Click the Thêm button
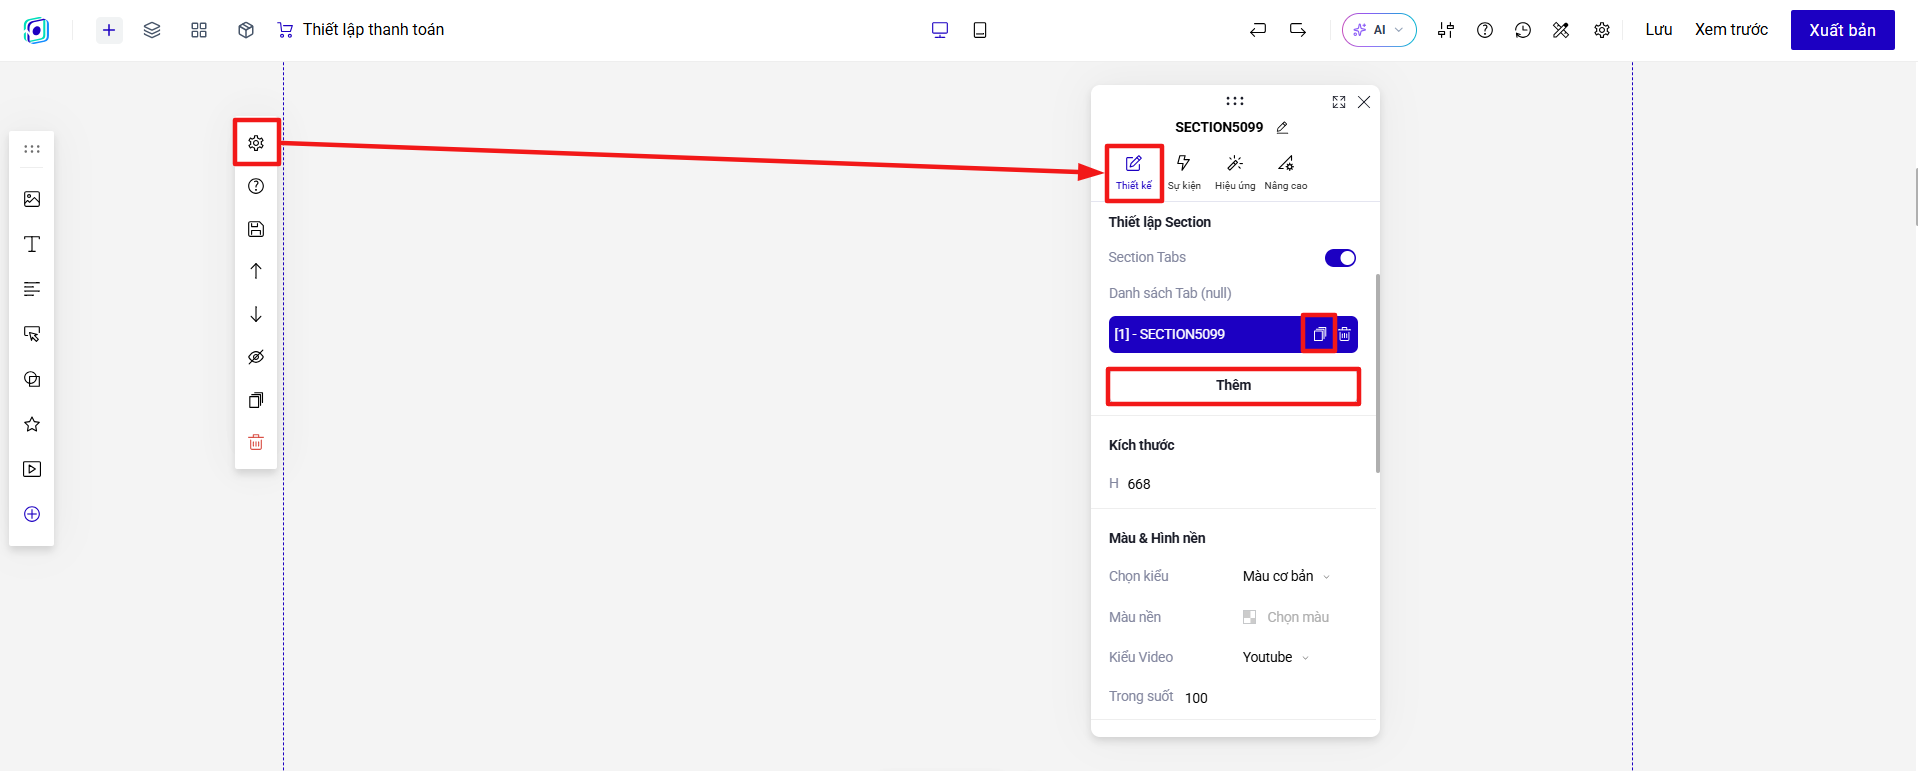The image size is (1918, 771). coord(1233,385)
